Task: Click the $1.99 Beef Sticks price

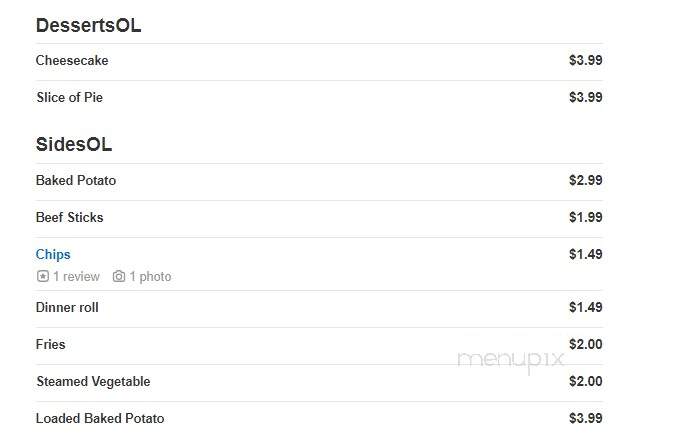Action: pyautogui.click(x=586, y=217)
